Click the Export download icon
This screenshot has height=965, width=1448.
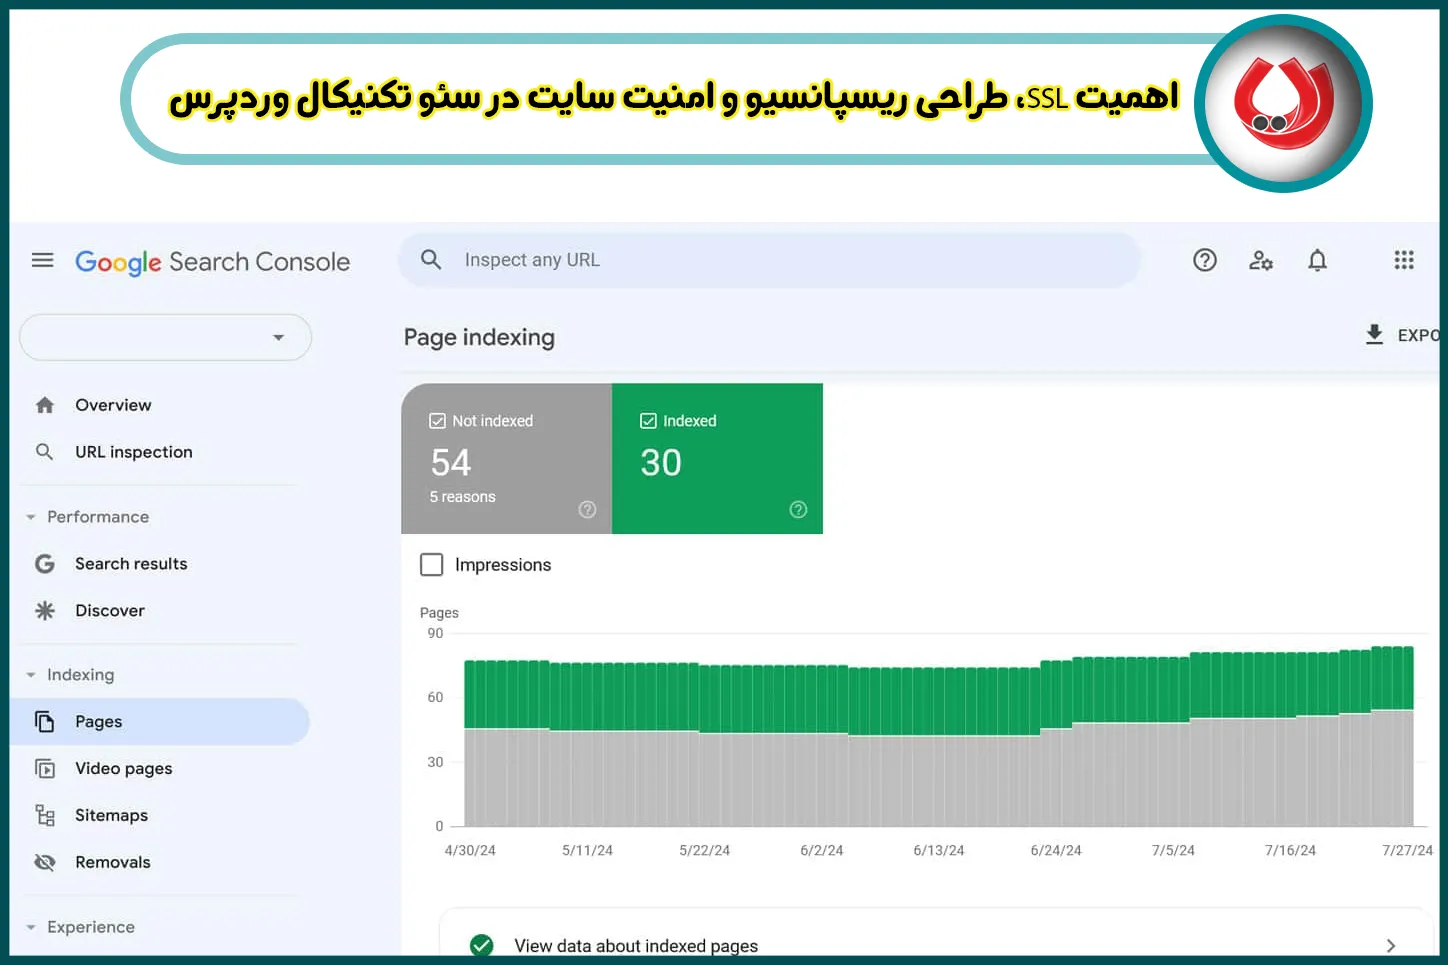tap(1375, 335)
